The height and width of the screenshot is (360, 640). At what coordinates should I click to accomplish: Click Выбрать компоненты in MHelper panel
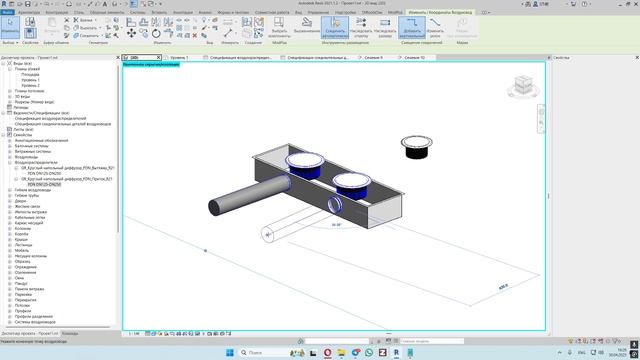(279, 27)
